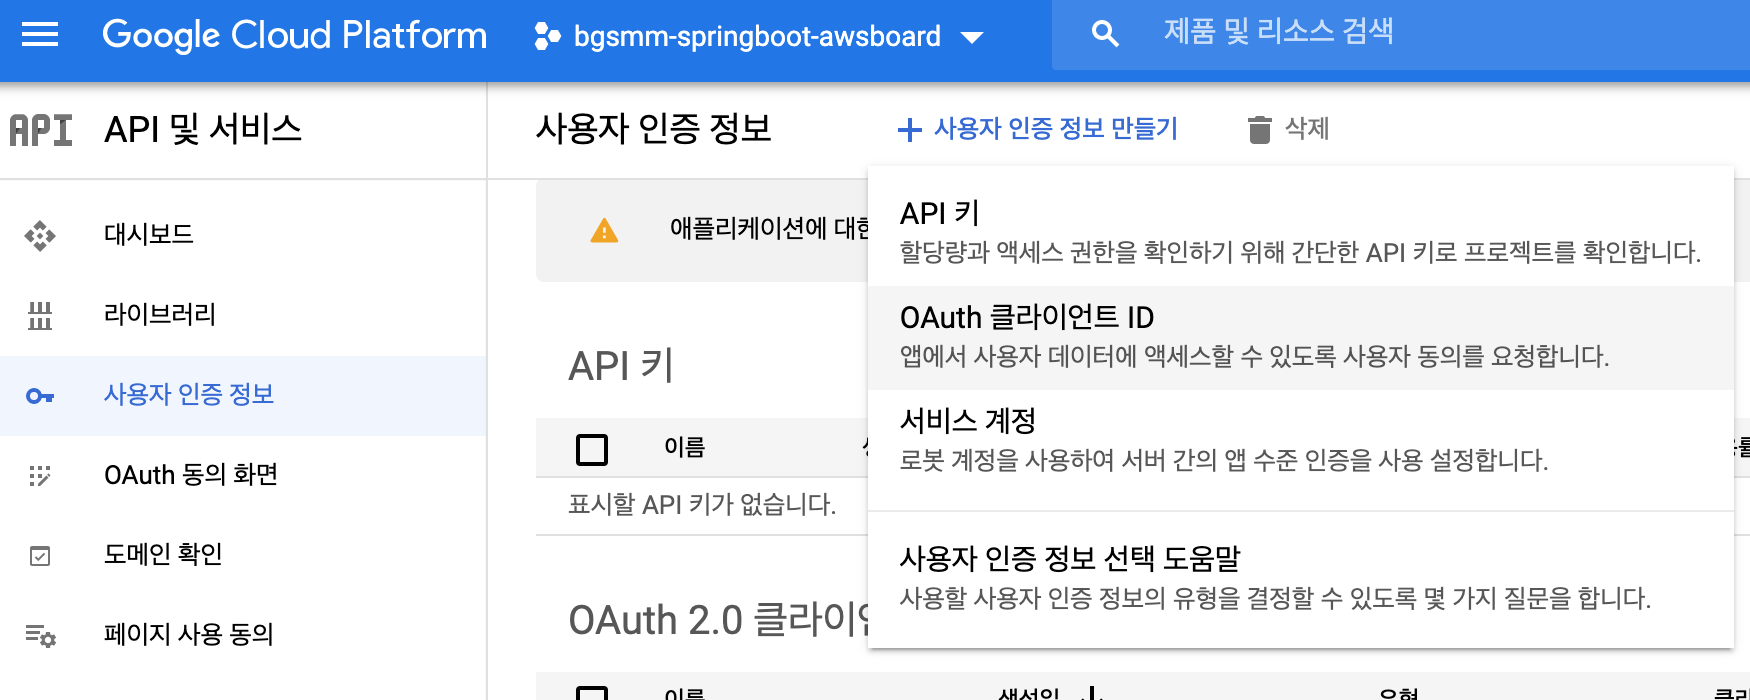Click the 대시보드 dashboard icon
The image size is (1750, 700).
click(40, 235)
